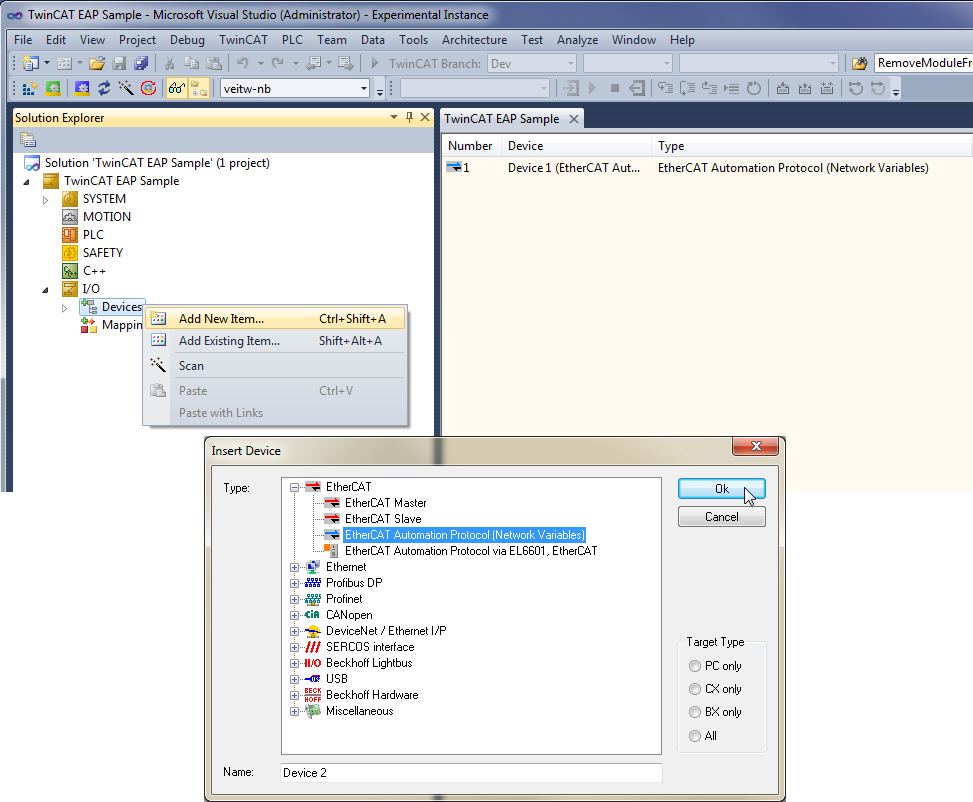The image size is (973, 802).
Task: Click TwinCAT Restart Run Mode green icon
Action: click(x=53, y=89)
